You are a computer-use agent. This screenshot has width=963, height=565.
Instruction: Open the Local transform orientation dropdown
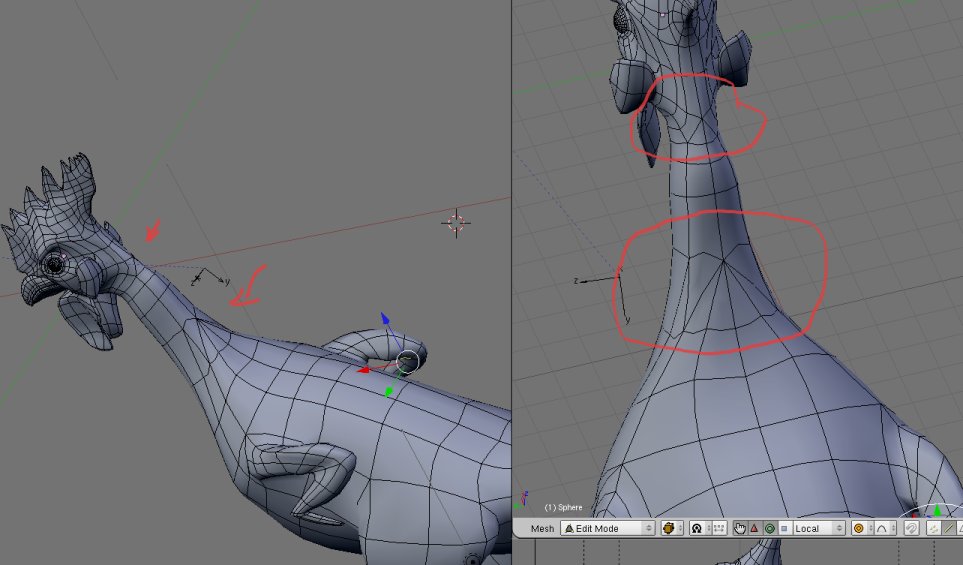click(819, 528)
